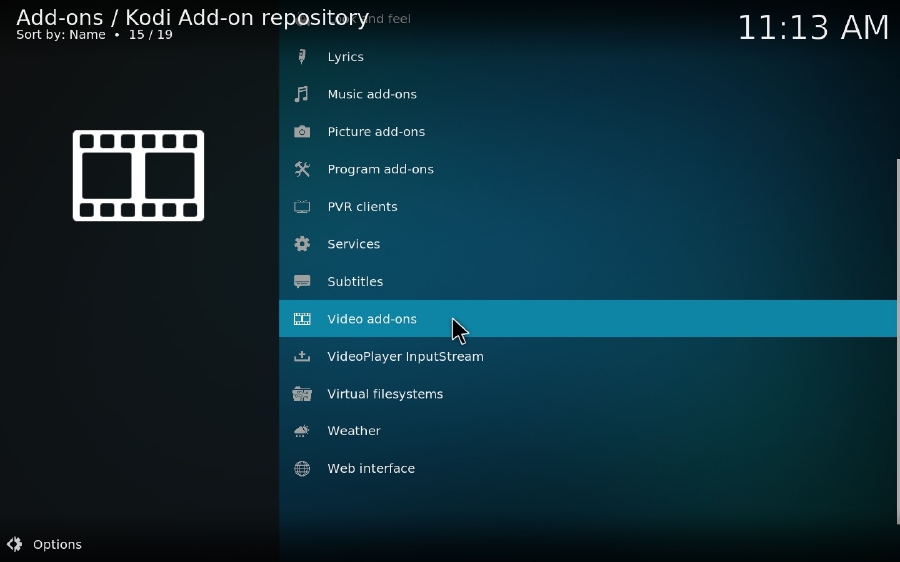The image size is (900, 562).
Task: Click the large film strip category thumbnail
Action: click(x=138, y=176)
